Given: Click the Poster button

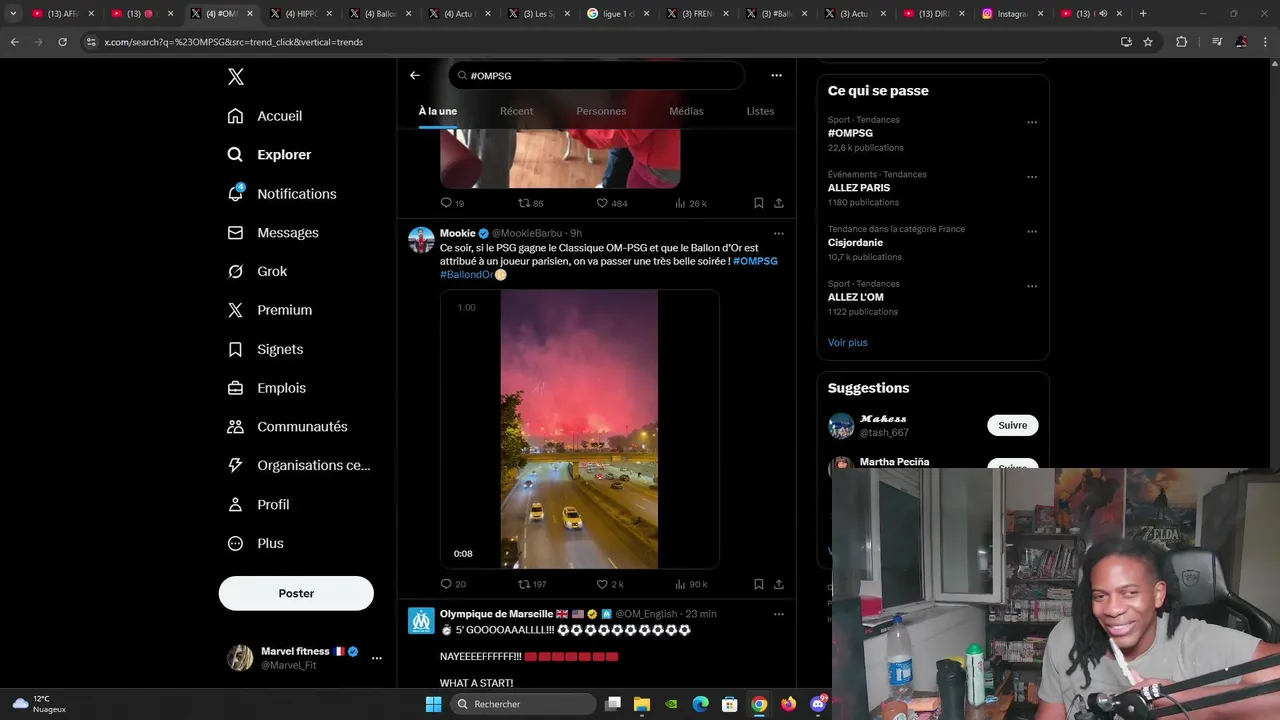Looking at the screenshot, I should pyautogui.click(x=296, y=593).
